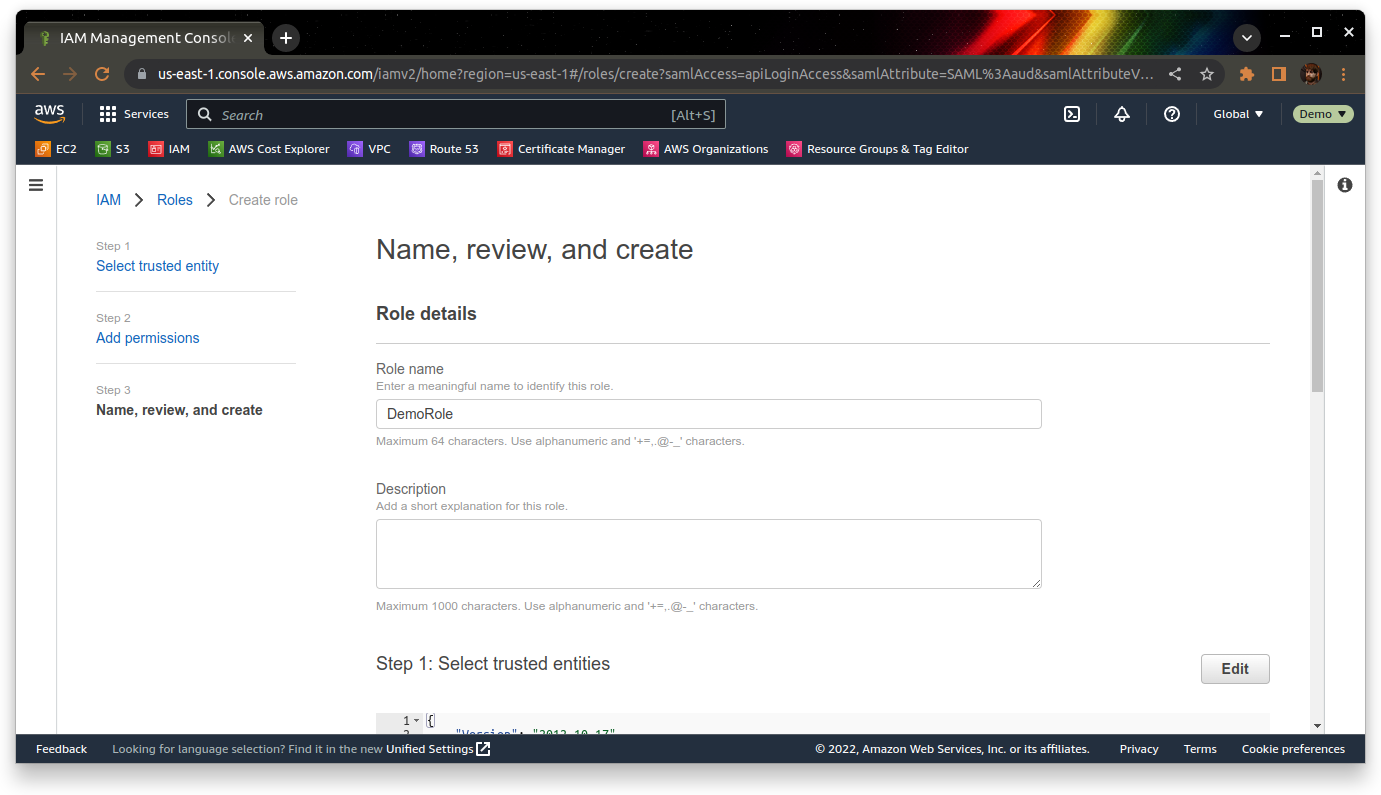Open Unified Settings link

[438, 749]
